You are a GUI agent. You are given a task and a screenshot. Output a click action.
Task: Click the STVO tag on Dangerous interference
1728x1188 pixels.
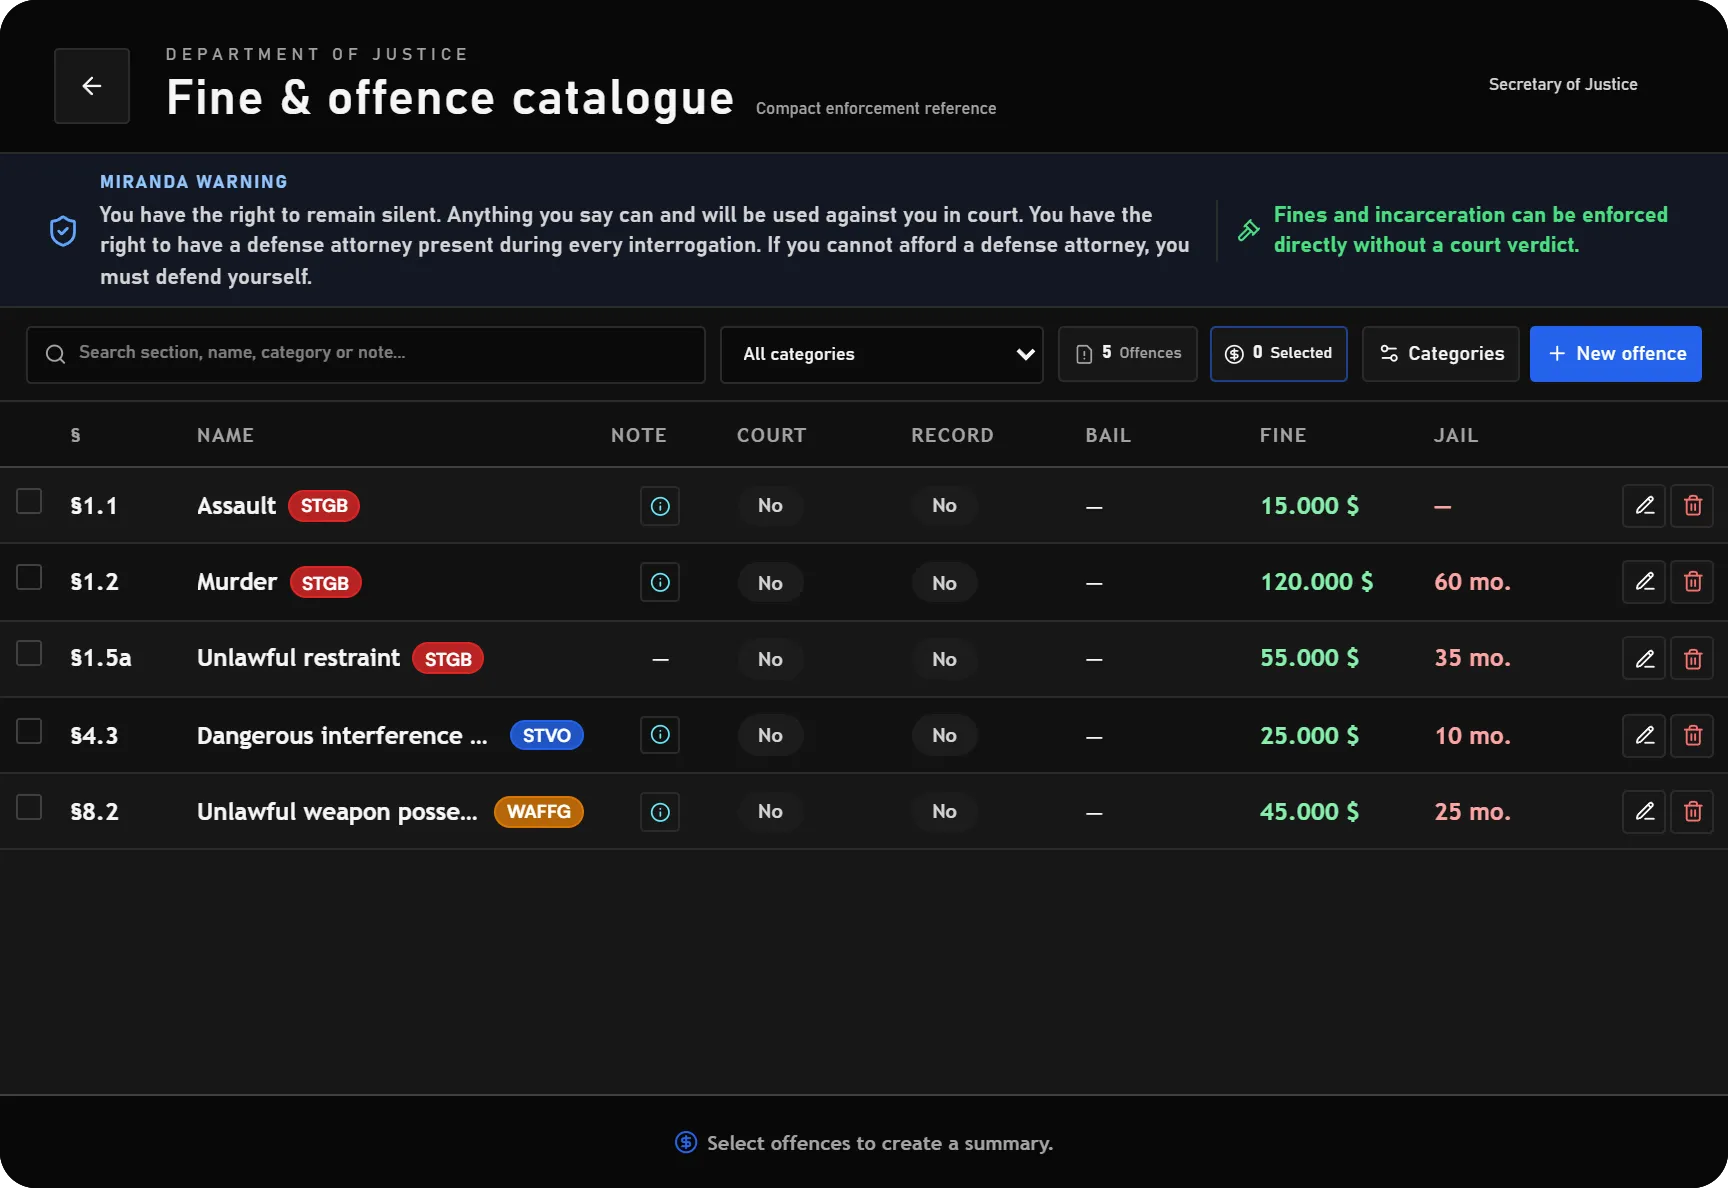[547, 736]
